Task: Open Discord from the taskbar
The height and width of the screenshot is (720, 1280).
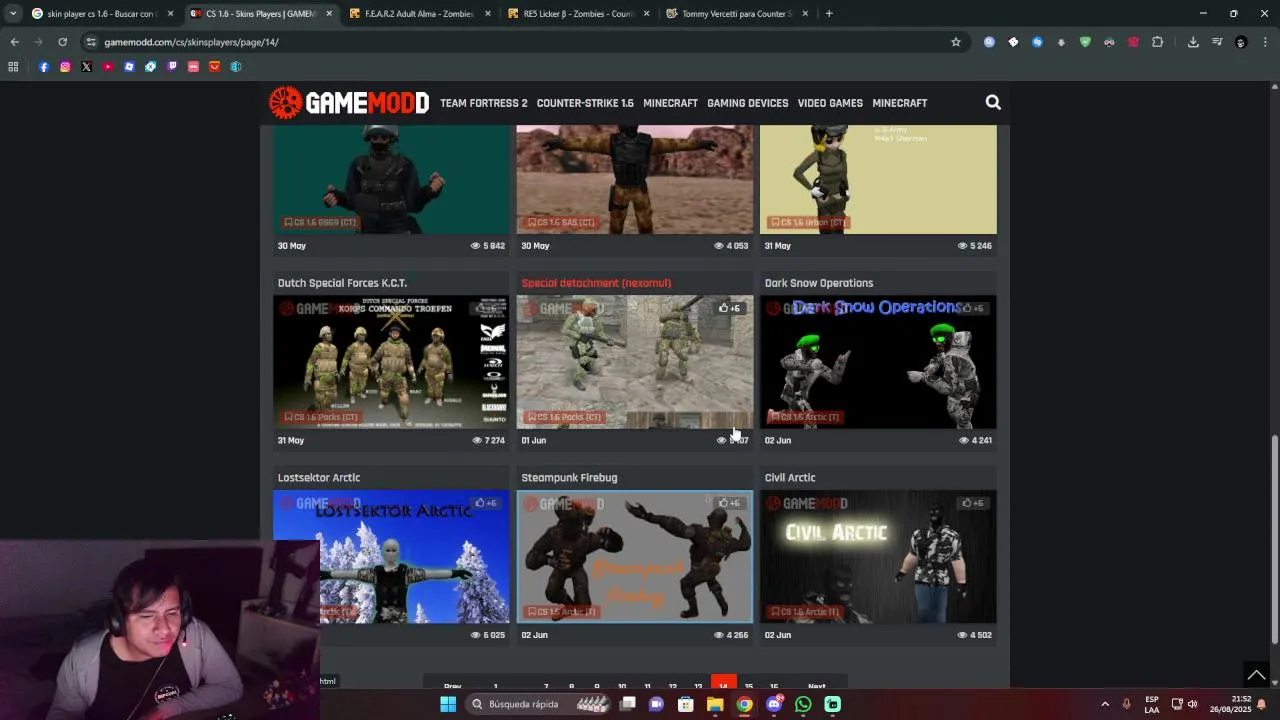Action: [774, 704]
